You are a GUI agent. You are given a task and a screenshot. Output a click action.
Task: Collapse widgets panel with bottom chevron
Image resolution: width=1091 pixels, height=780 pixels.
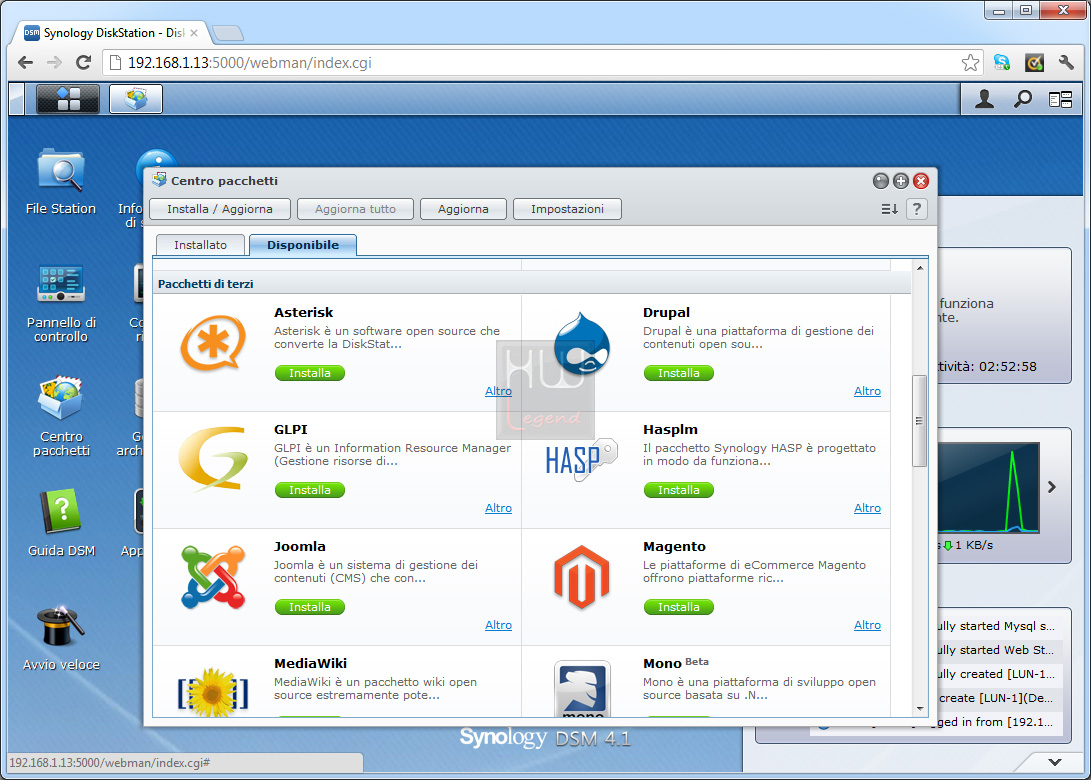click(1055, 762)
